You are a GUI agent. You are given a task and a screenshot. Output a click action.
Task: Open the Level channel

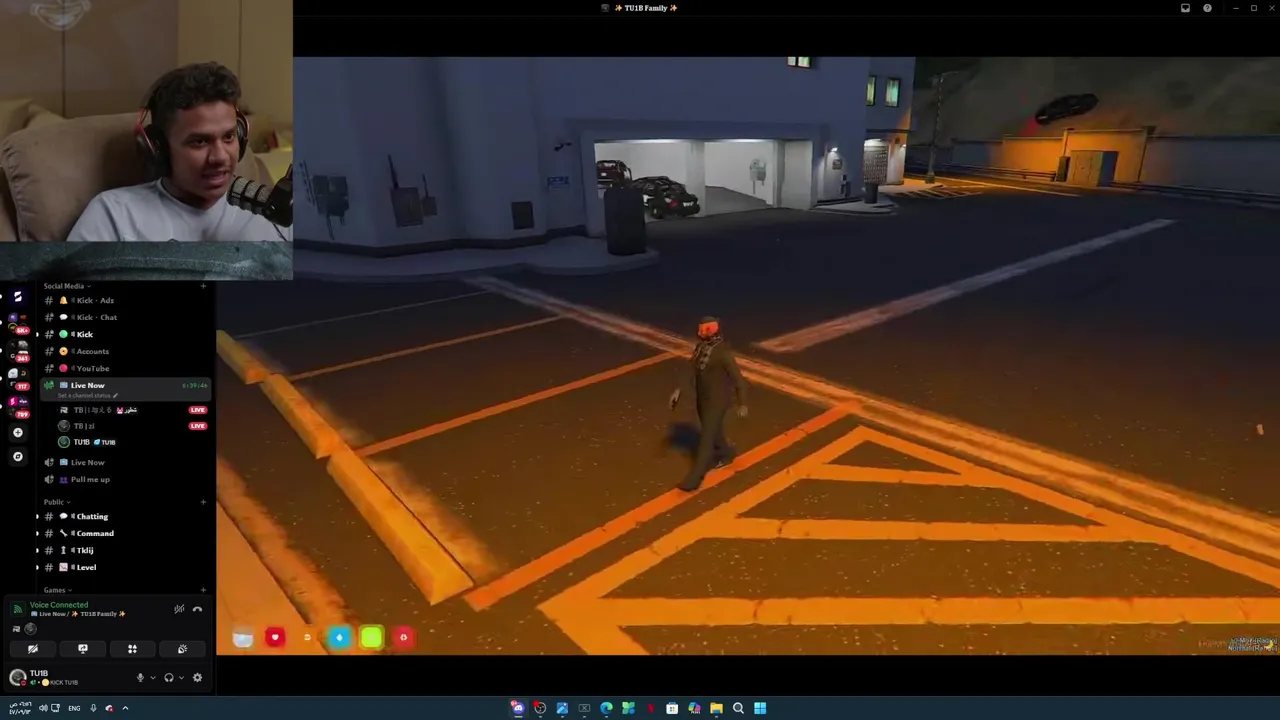[125, 567]
